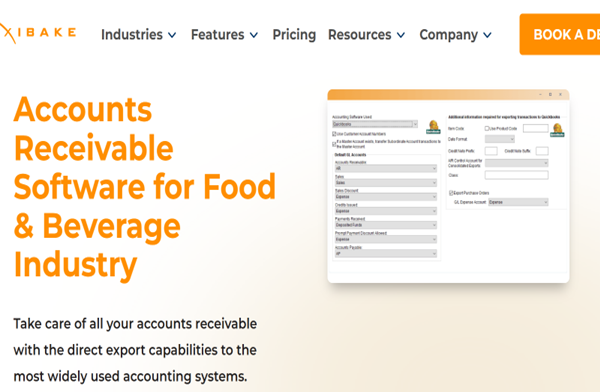This screenshot has width=600, height=392.
Task: Click the Book a Demo button
Action: click(559, 34)
